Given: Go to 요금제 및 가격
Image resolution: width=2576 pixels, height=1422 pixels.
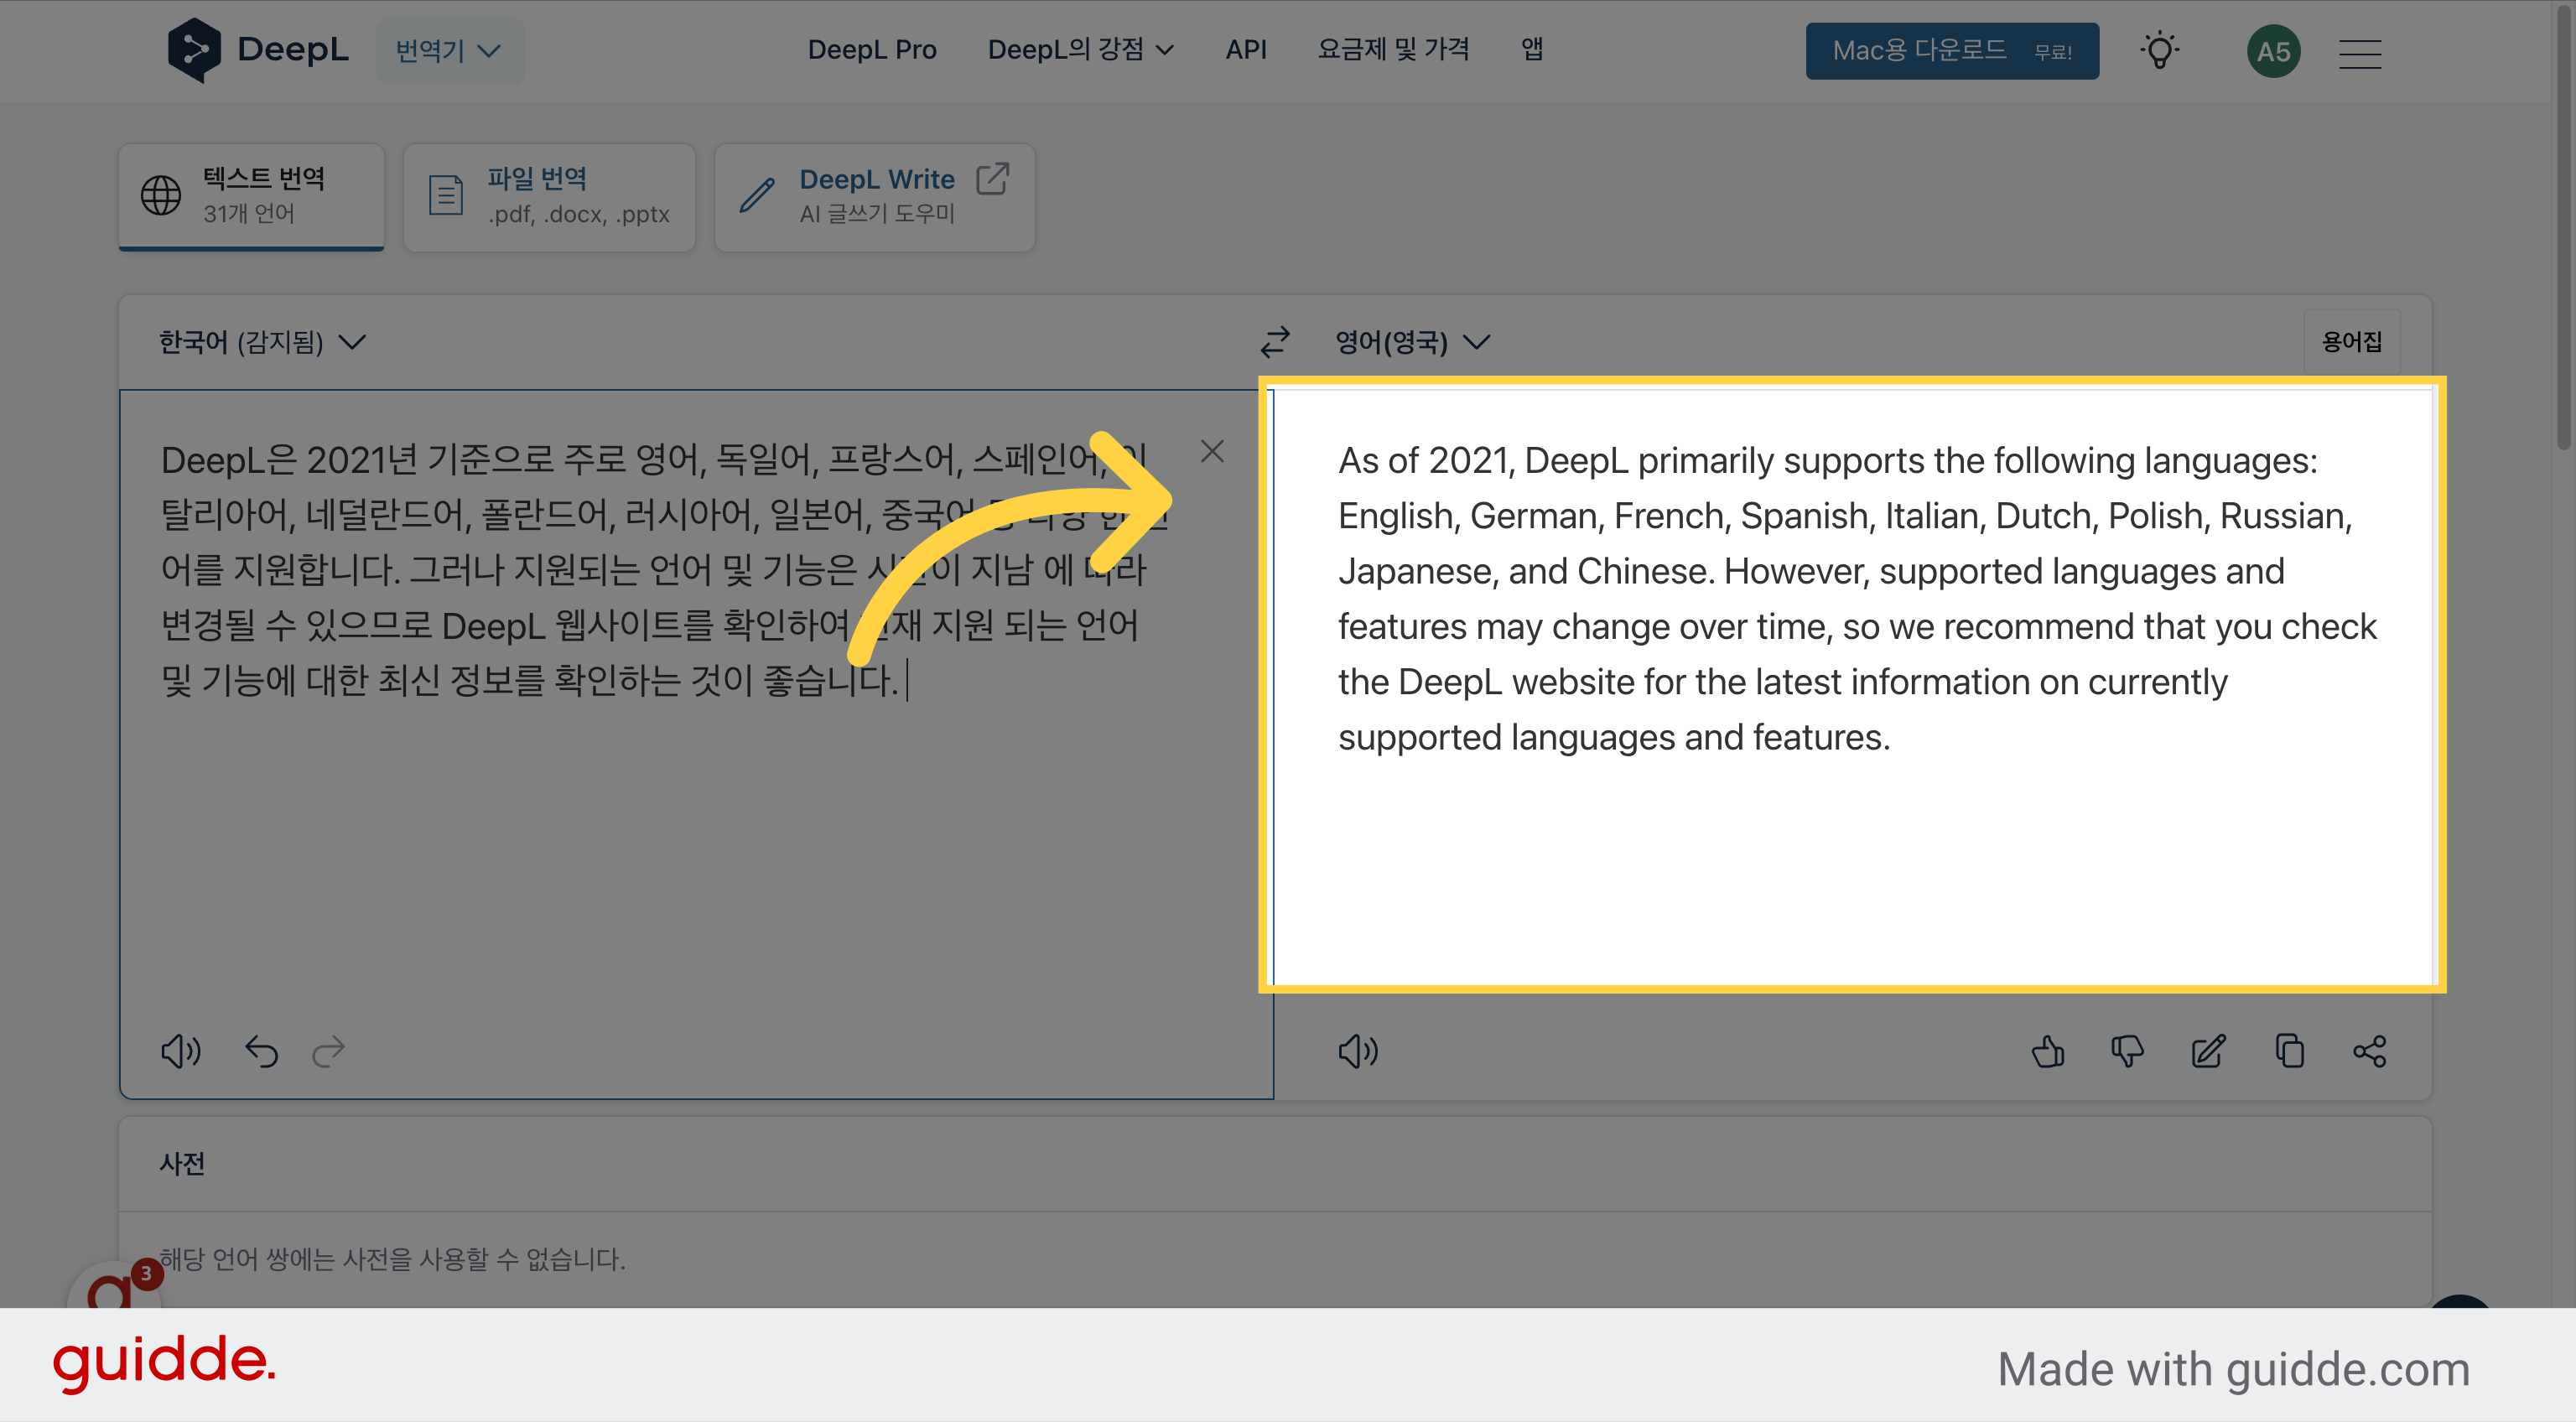Looking at the screenshot, I should click(1393, 50).
